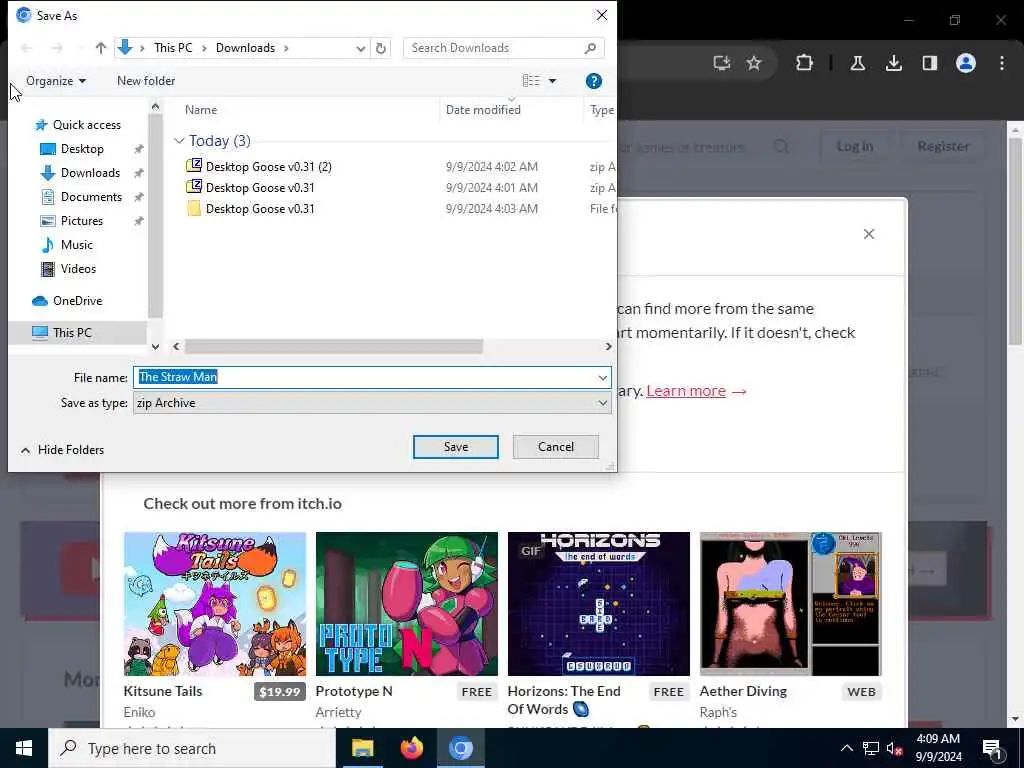Screen dimensions: 1024x768
Task: Click the Up one level arrow
Action: click(101, 48)
